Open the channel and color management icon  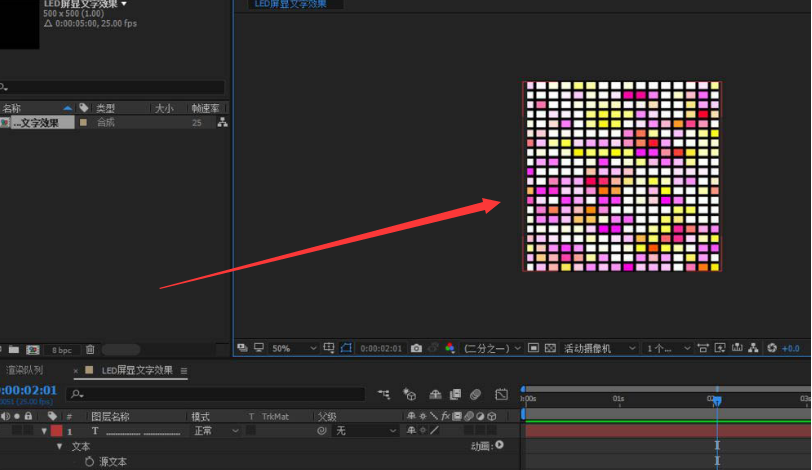(449, 348)
